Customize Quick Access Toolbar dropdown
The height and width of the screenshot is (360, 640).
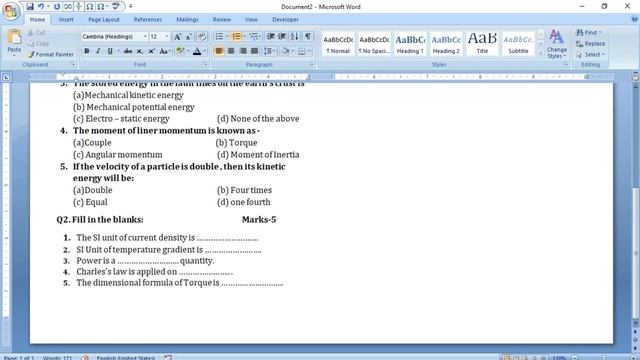point(131,7)
